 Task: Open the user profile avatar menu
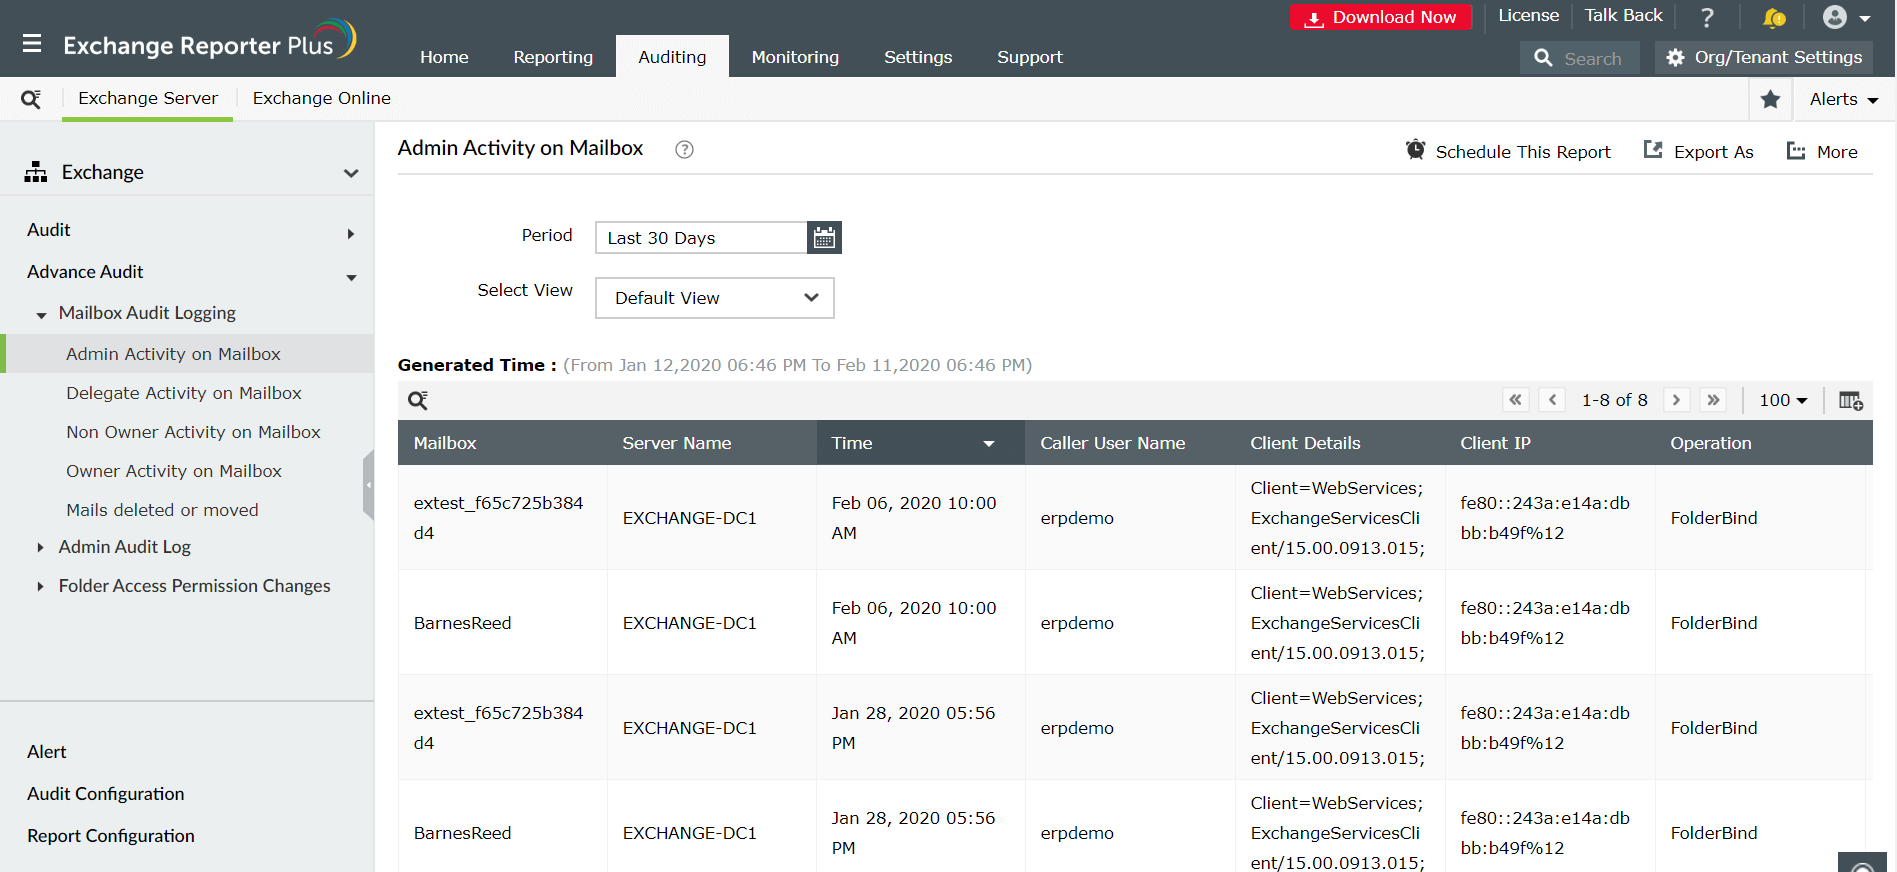coord(1846,17)
